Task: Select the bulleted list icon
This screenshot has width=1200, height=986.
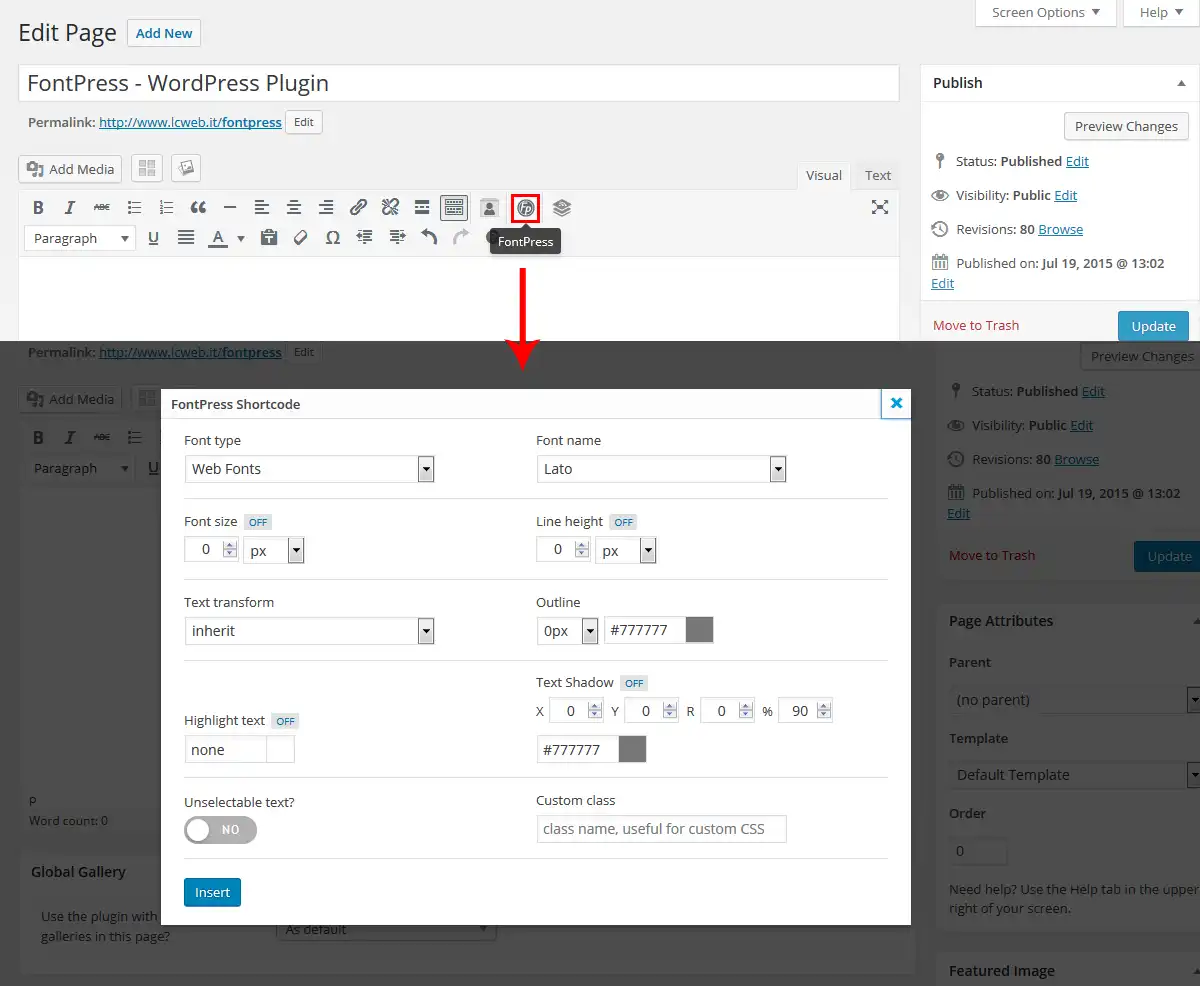Action: 134,207
